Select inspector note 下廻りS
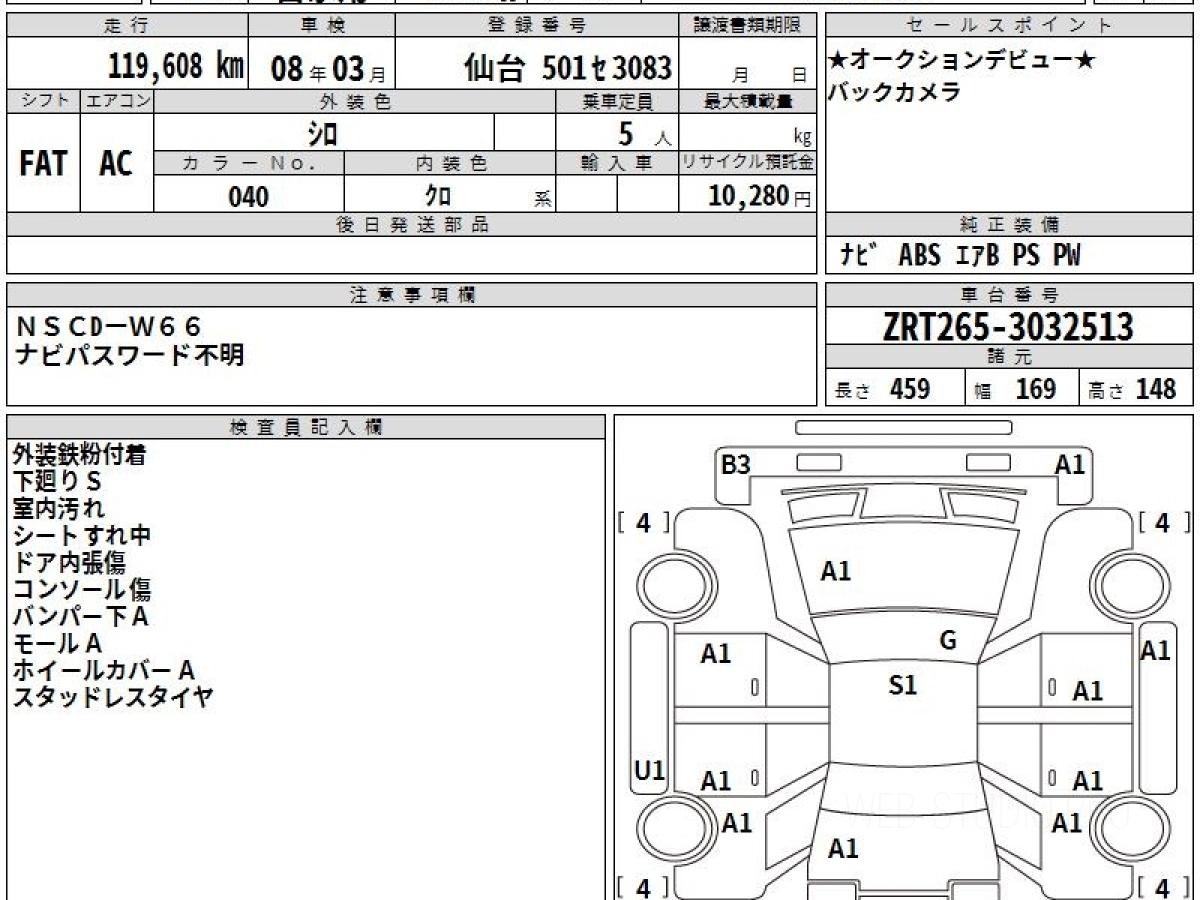The height and width of the screenshot is (900, 1200). (58, 482)
